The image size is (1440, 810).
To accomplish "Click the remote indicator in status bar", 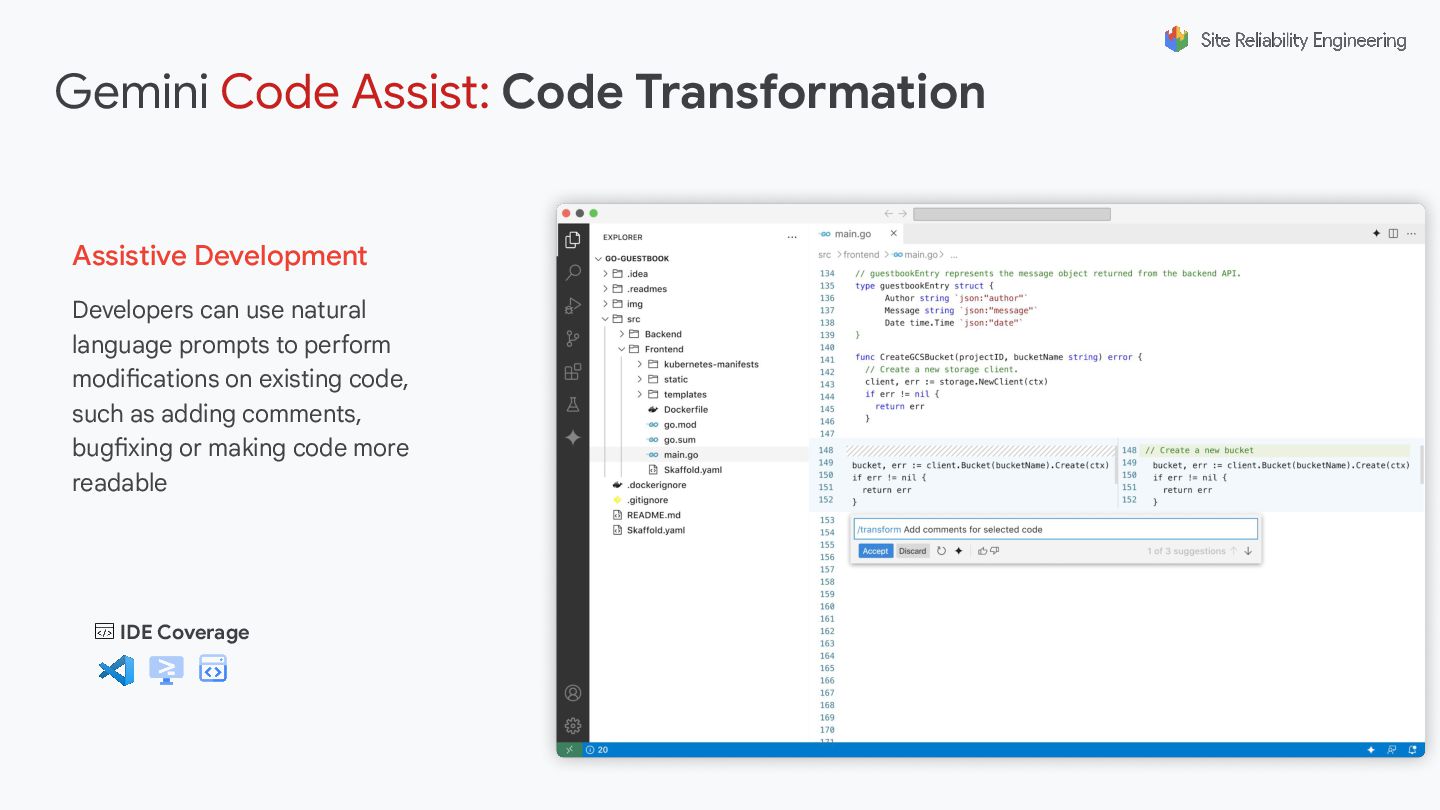I will pyautogui.click(x=568, y=749).
